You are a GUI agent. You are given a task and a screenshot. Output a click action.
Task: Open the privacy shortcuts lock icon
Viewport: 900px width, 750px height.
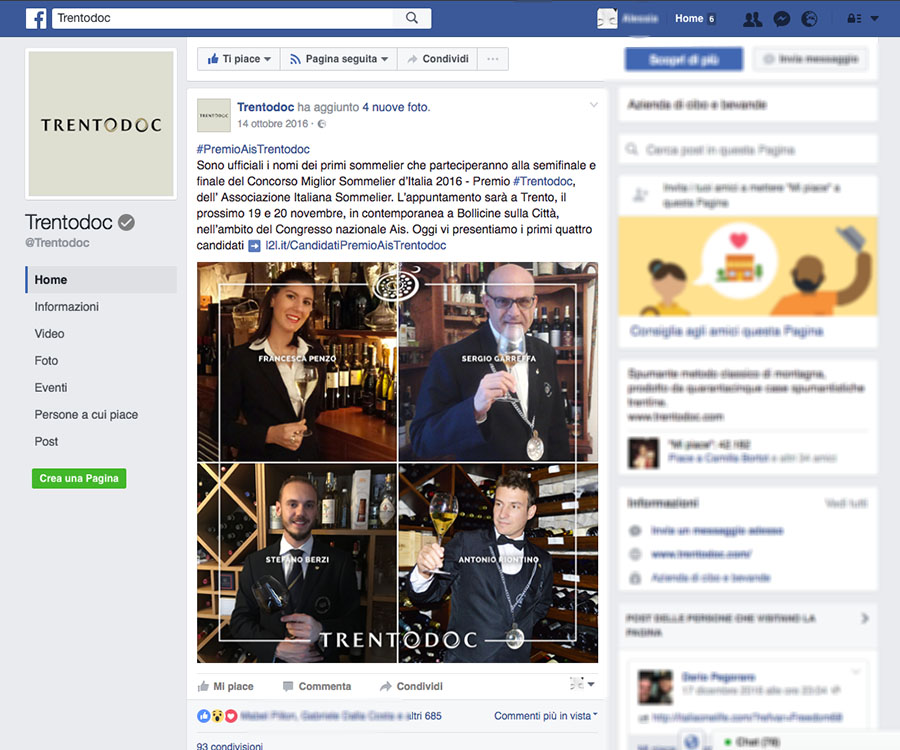click(x=854, y=18)
